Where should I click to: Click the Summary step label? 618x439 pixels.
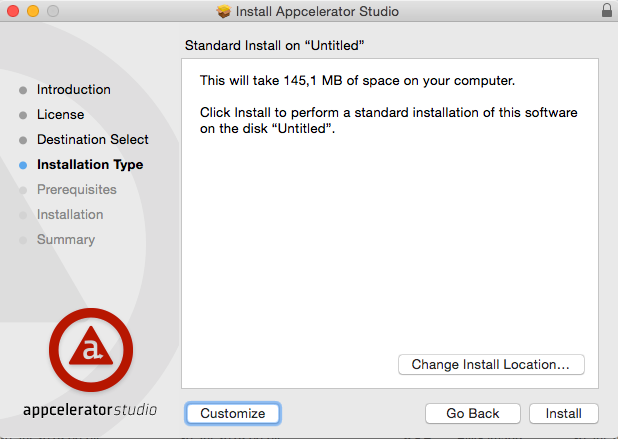pos(66,239)
